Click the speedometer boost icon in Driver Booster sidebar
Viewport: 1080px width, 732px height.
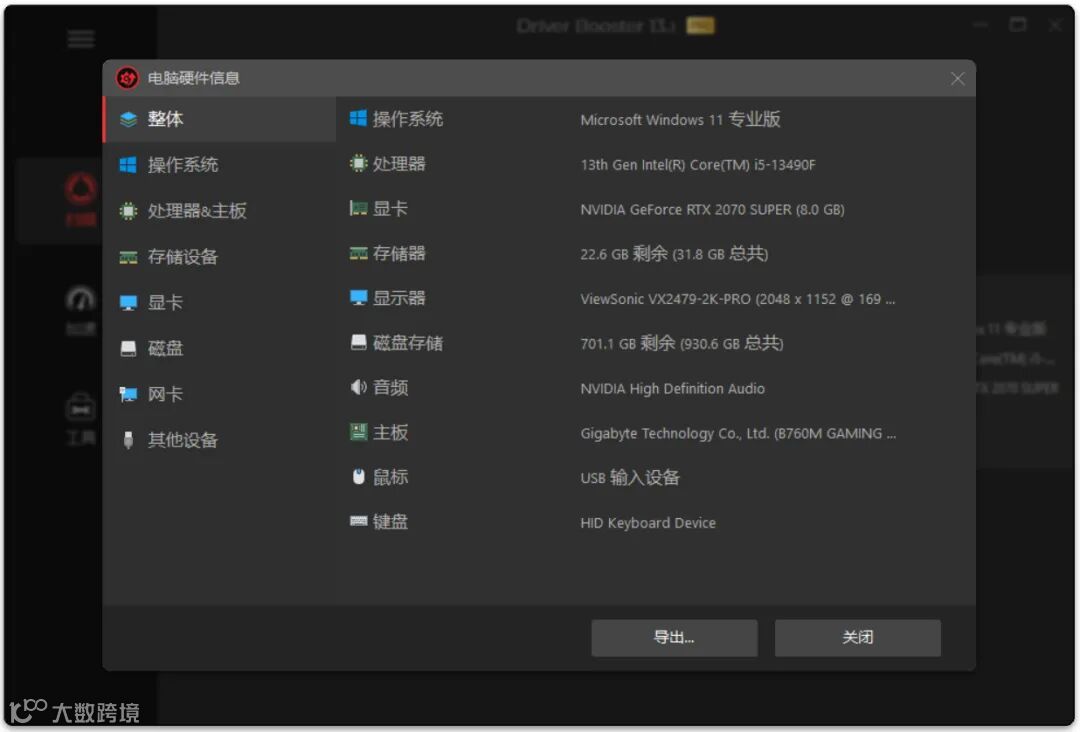[81, 300]
